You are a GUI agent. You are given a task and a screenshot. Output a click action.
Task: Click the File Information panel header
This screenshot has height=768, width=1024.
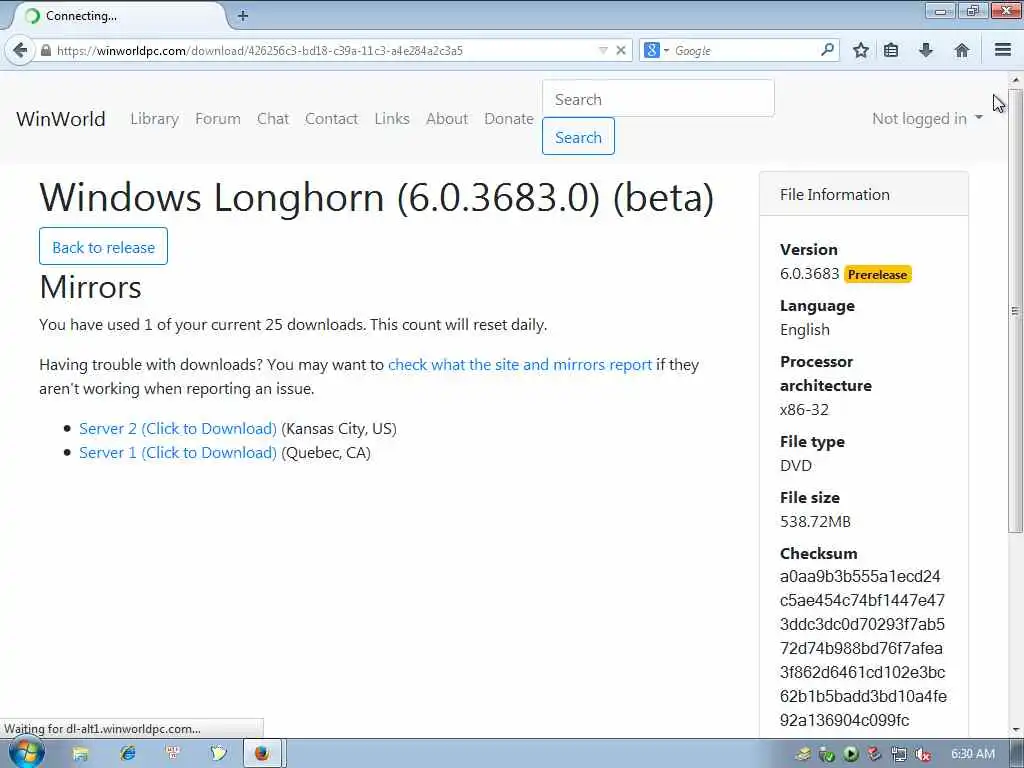pos(863,195)
